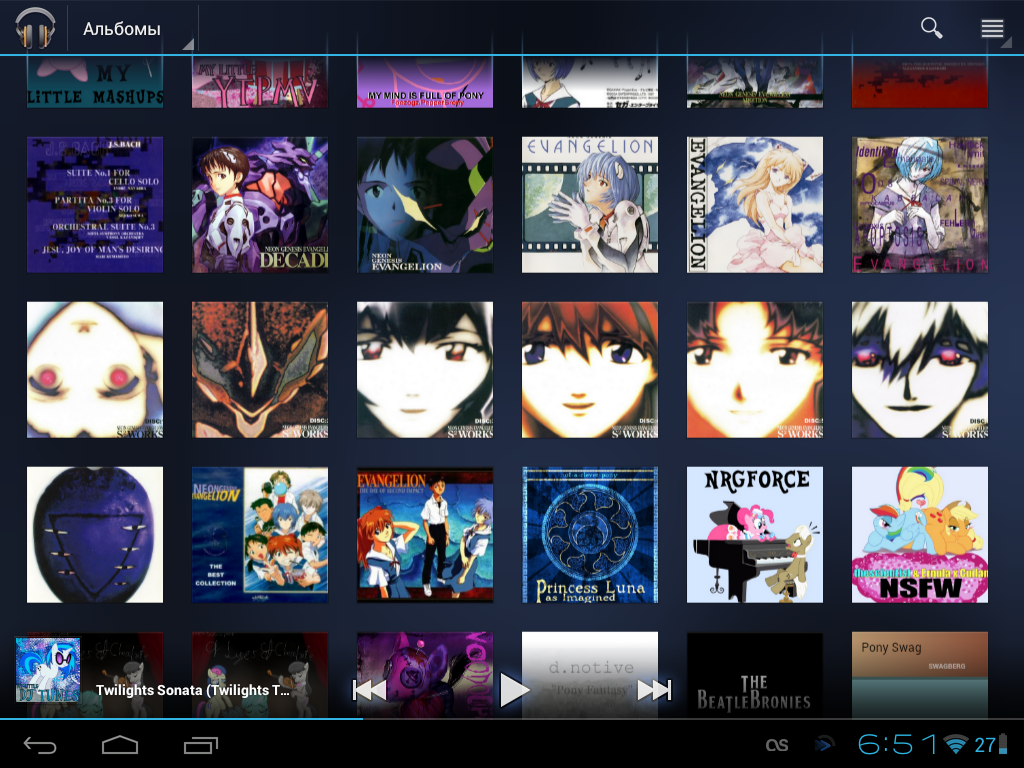This screenshot has height=768, width=1024.
Task: Click the playback progress bar
Action: (x=512, y=718)
